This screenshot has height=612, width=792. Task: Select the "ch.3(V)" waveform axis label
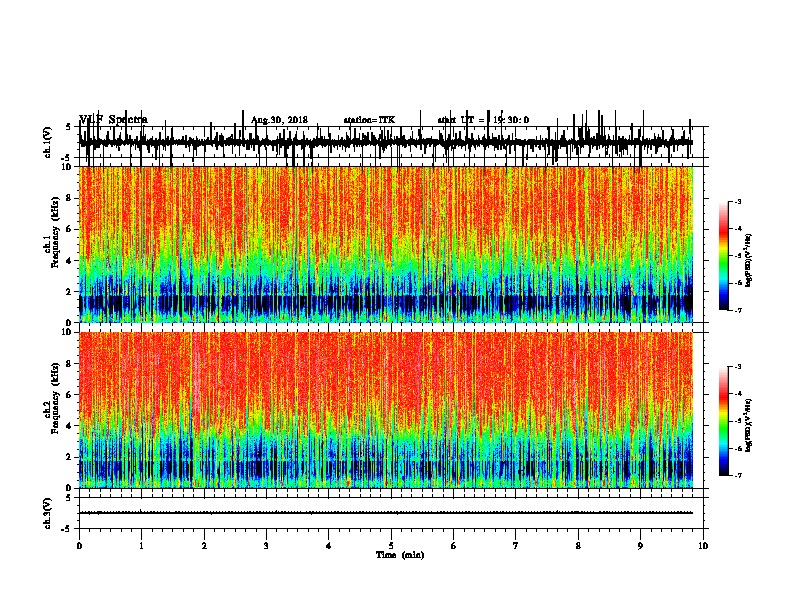click(x=48, y=513)
